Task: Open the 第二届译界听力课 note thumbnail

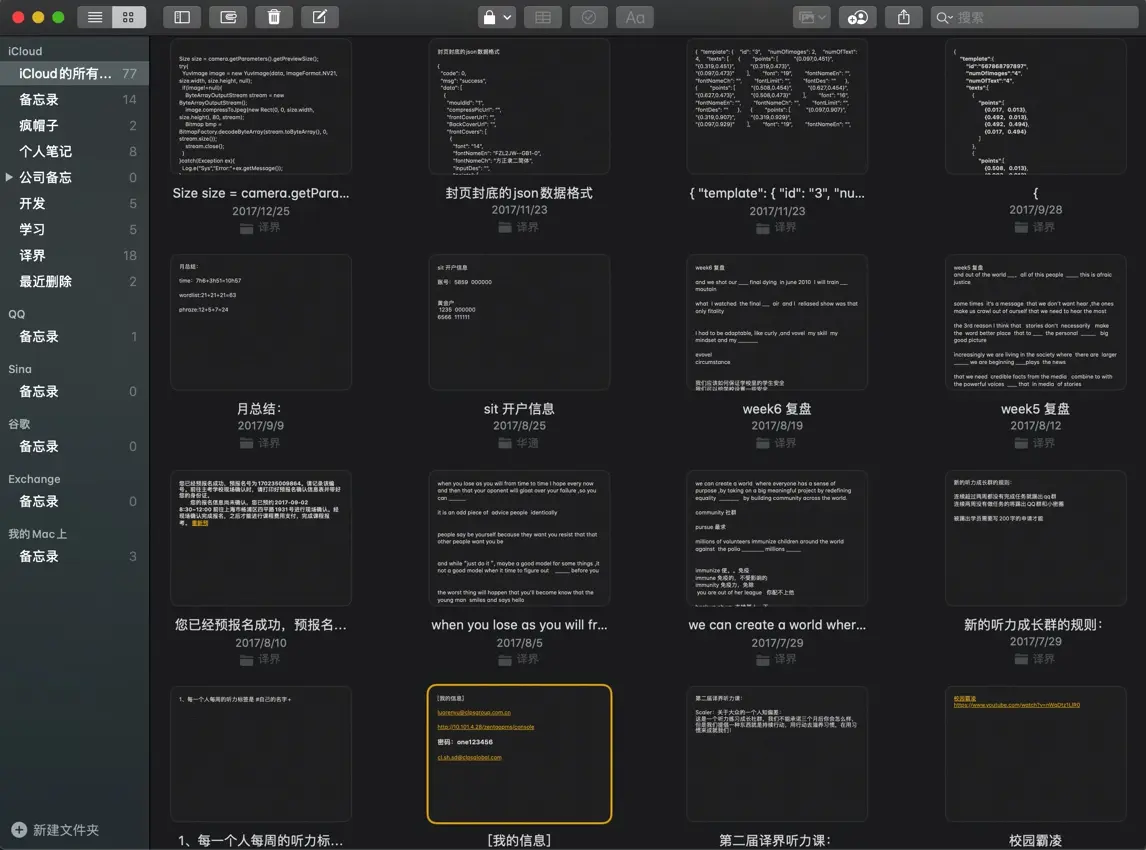Action: [x=777, y=754]
